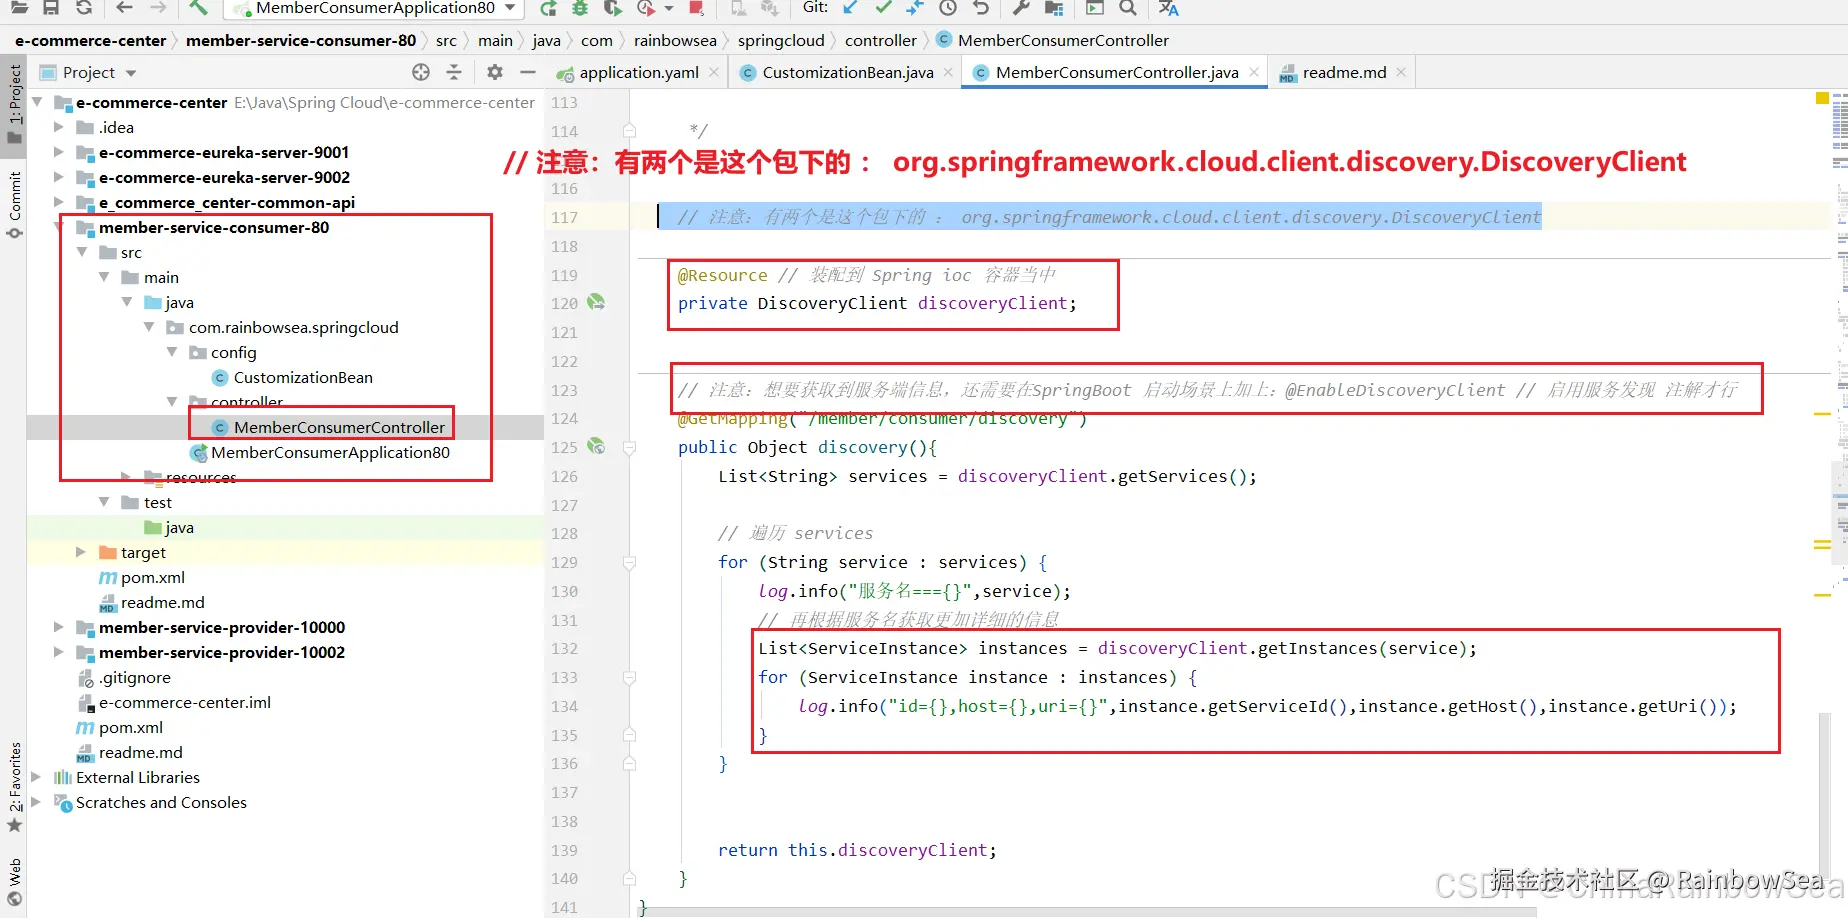
Task: Close the CustomizationBean.java tab
Action: click(x=948, y=72)
